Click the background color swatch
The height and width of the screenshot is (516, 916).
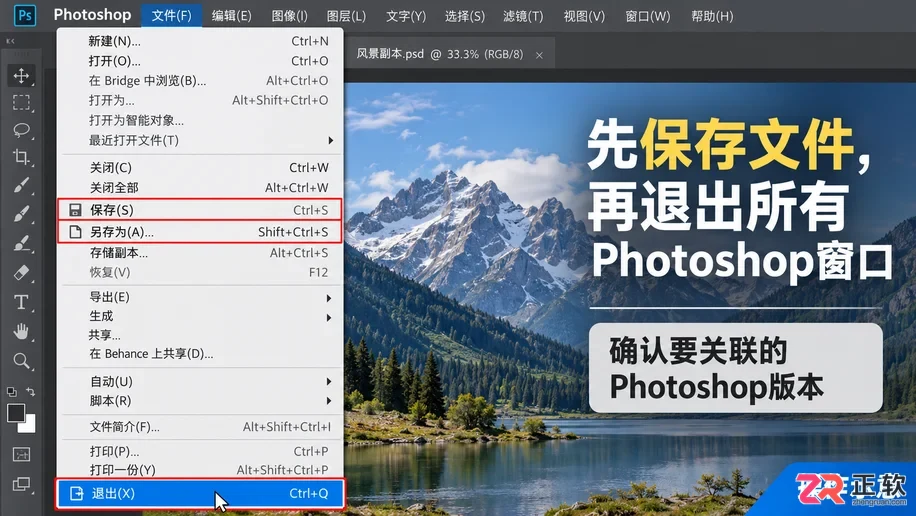[28, 425]
